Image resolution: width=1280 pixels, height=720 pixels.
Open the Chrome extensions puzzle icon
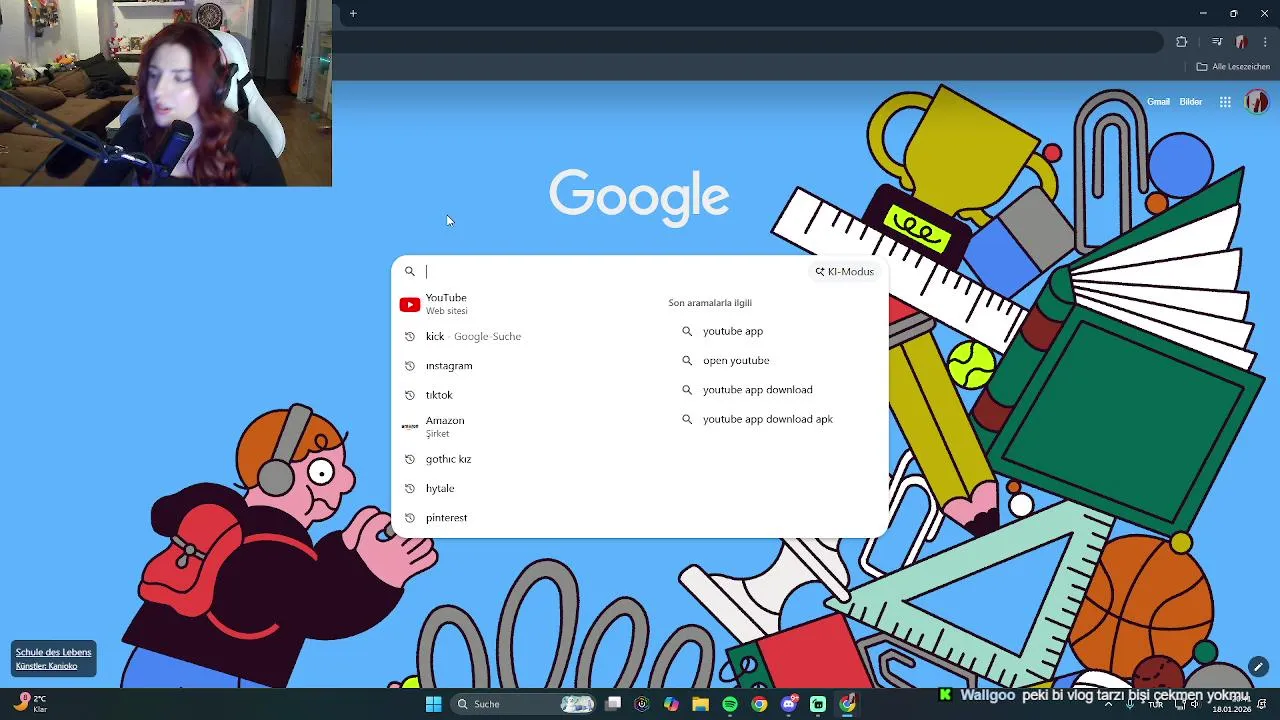pyautogui.click(x=1182, y=42)
